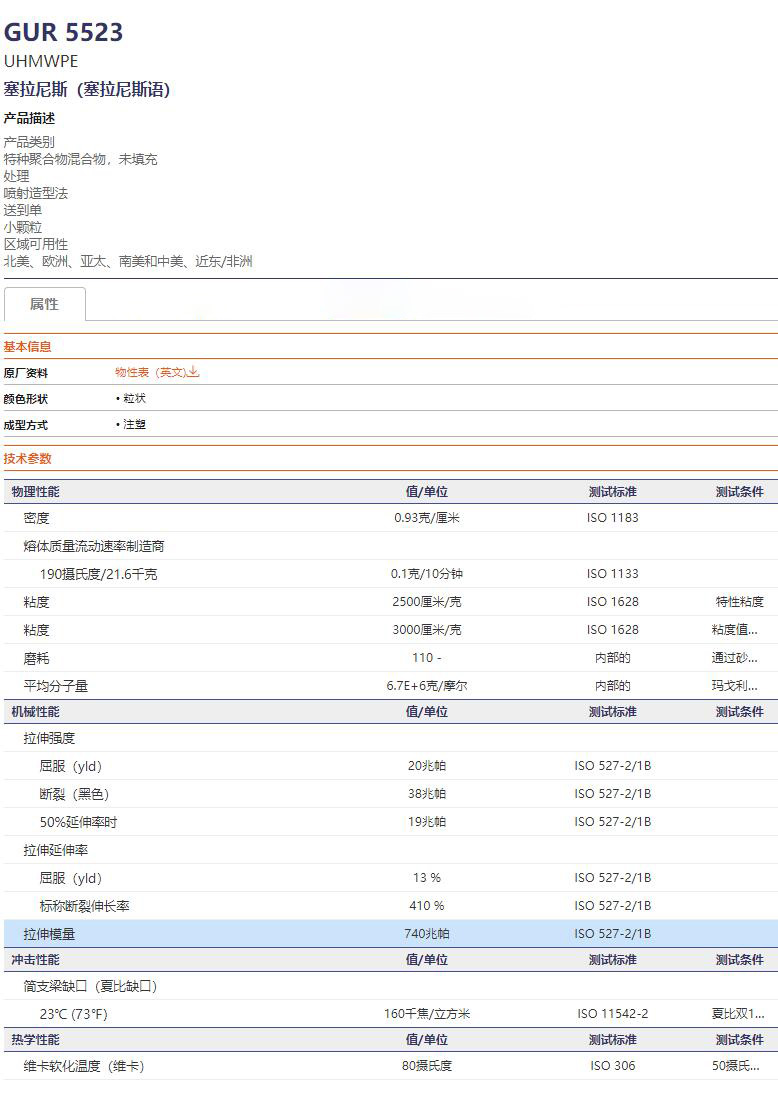Select the 平均分子量 row label
The height and width of the screenshot is (1101, 778).
click(55, 686)
